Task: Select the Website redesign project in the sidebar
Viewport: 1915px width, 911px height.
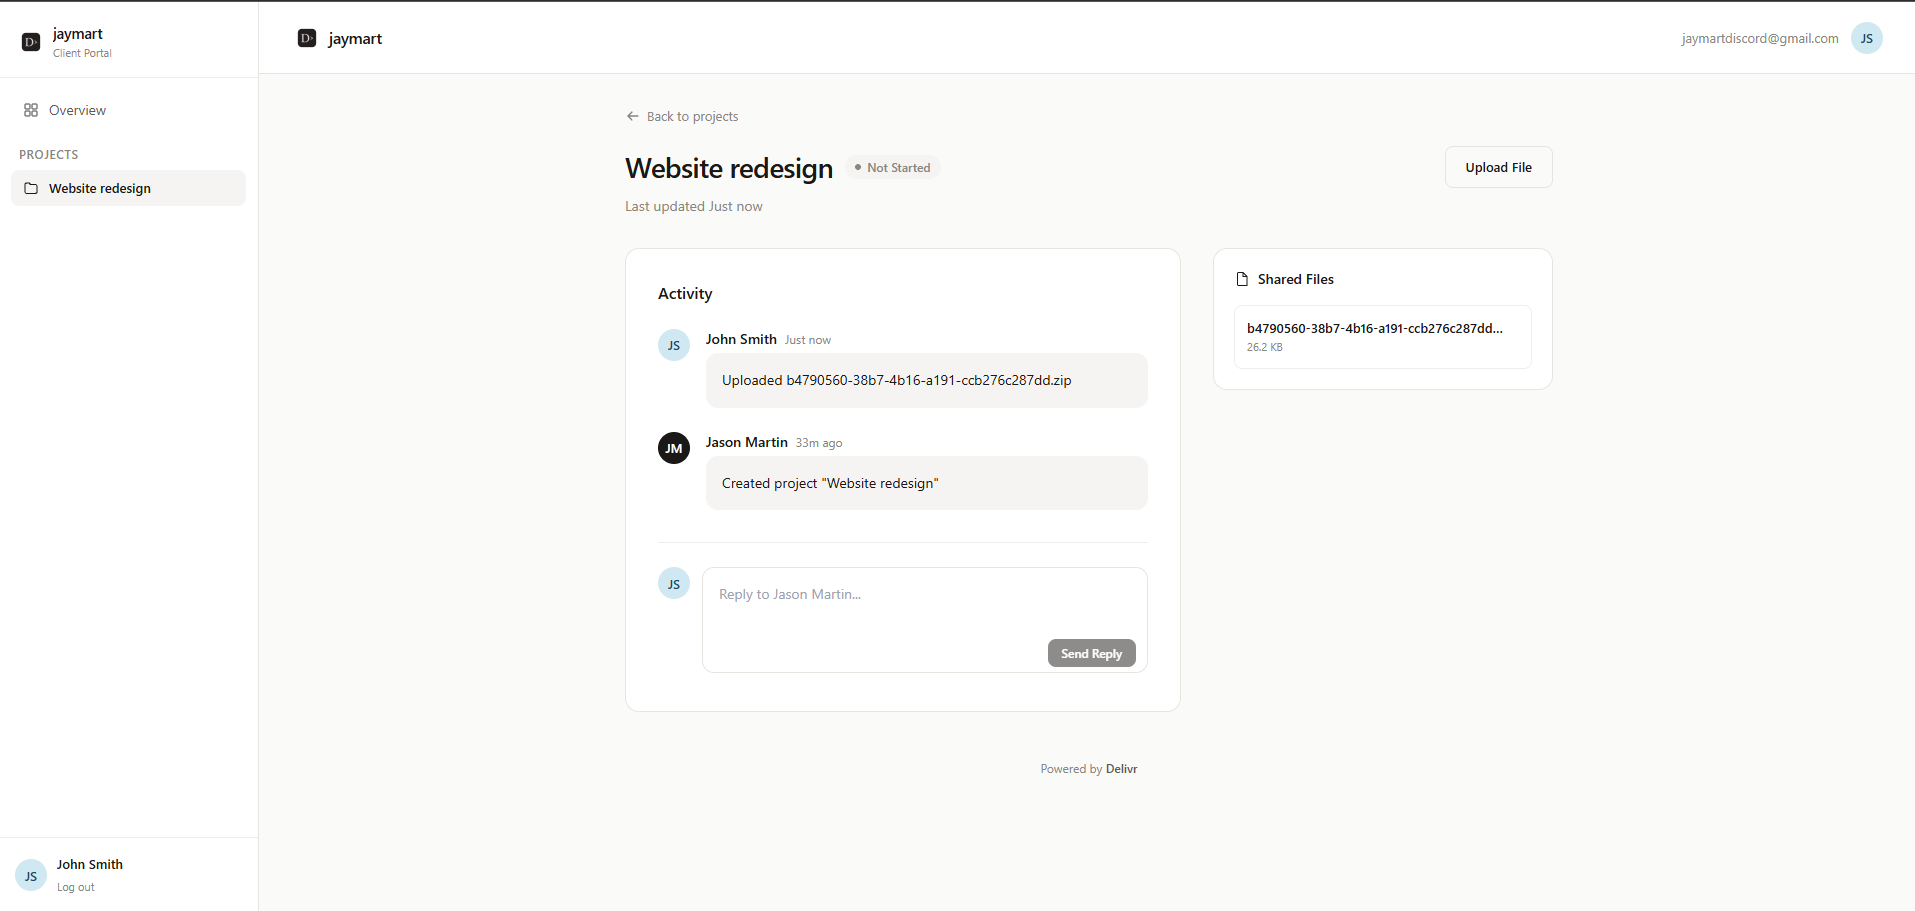Action: pyautogui.click(x=100, y=188)
